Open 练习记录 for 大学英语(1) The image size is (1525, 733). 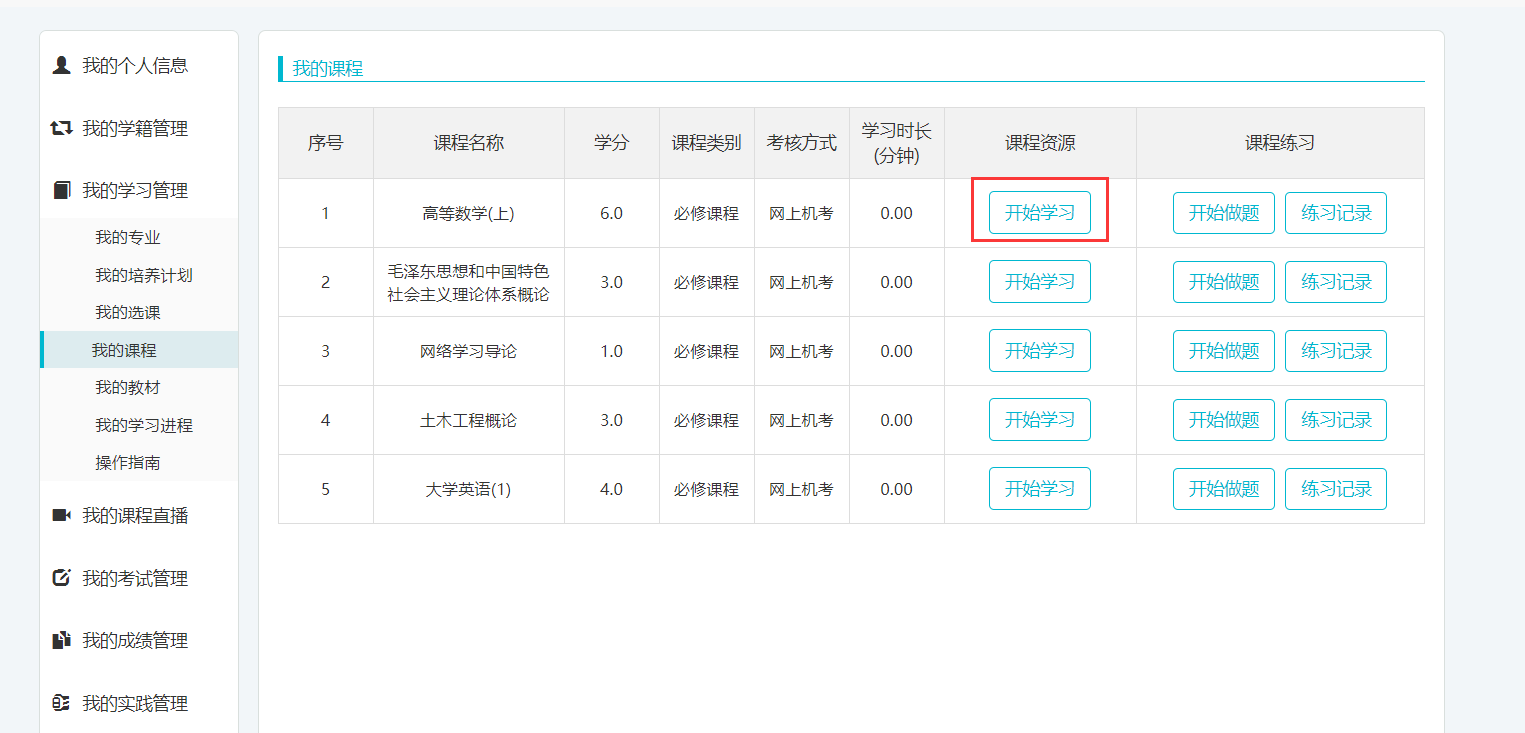[x=1336, y=489]
